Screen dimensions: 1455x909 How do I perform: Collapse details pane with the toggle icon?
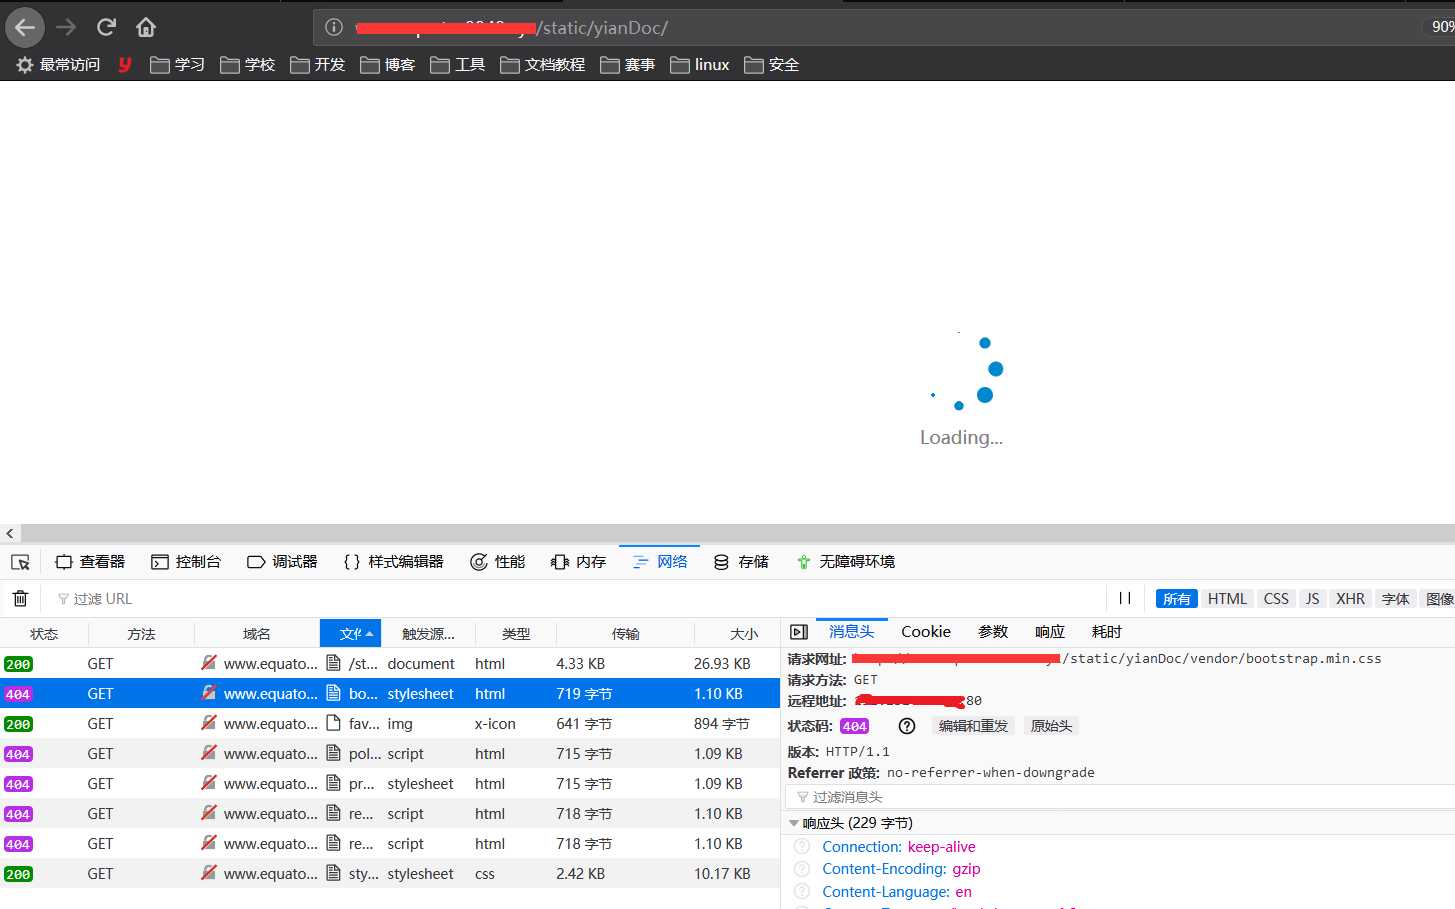click(x=799, y=632)
